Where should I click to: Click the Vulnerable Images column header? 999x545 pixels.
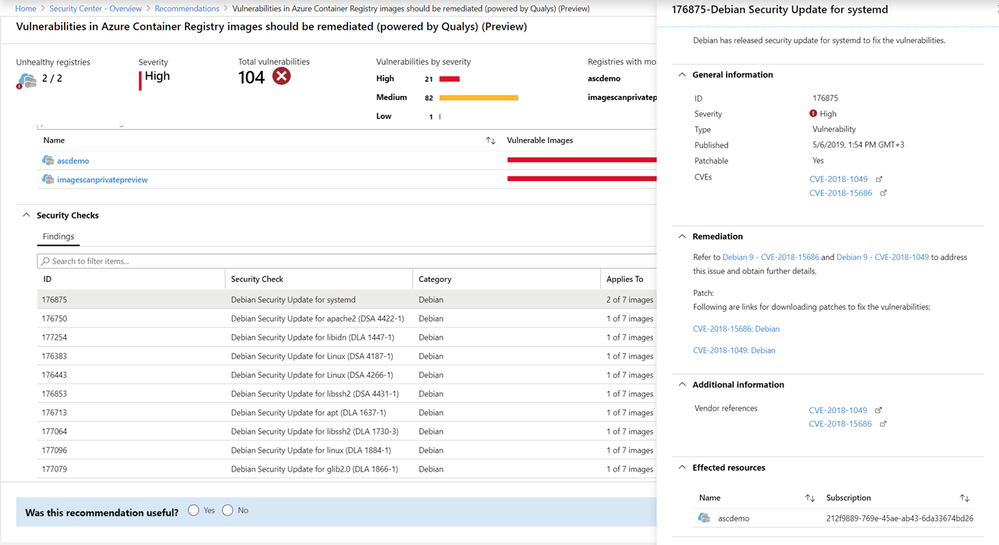(540, 140)
